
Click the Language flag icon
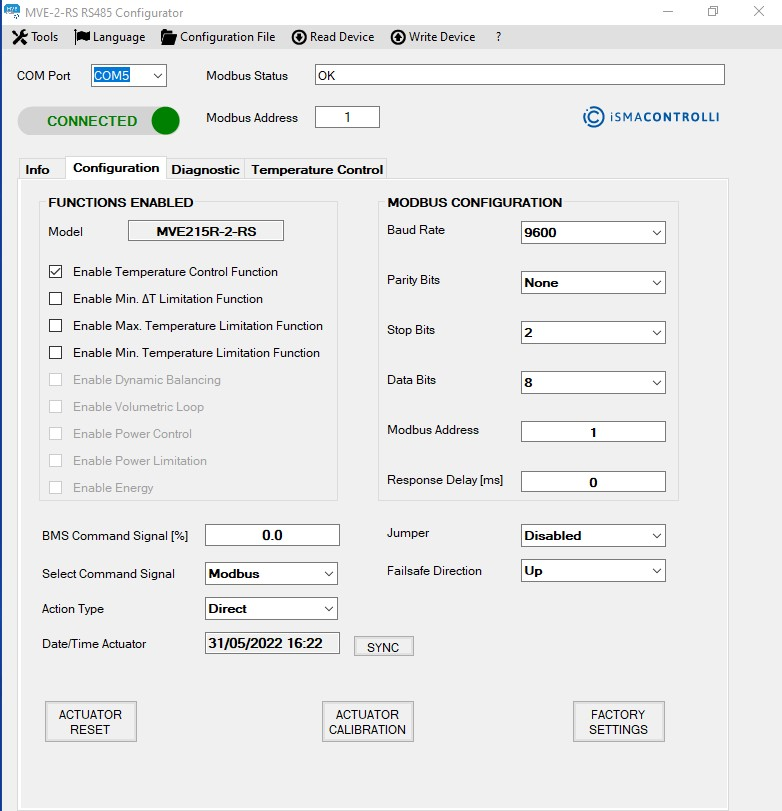pyautogui.click(x=82, y=37)
